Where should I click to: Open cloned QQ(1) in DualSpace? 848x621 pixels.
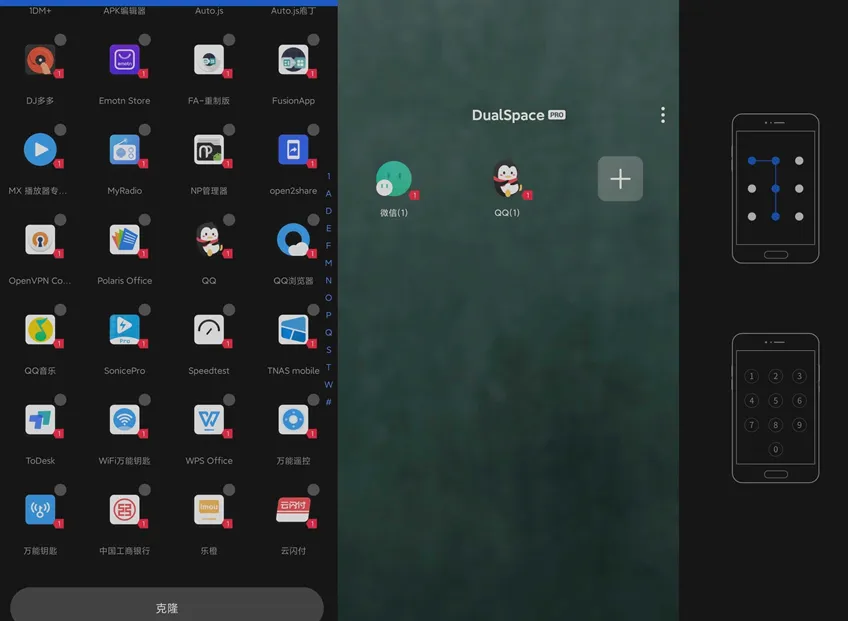point(507,179)
